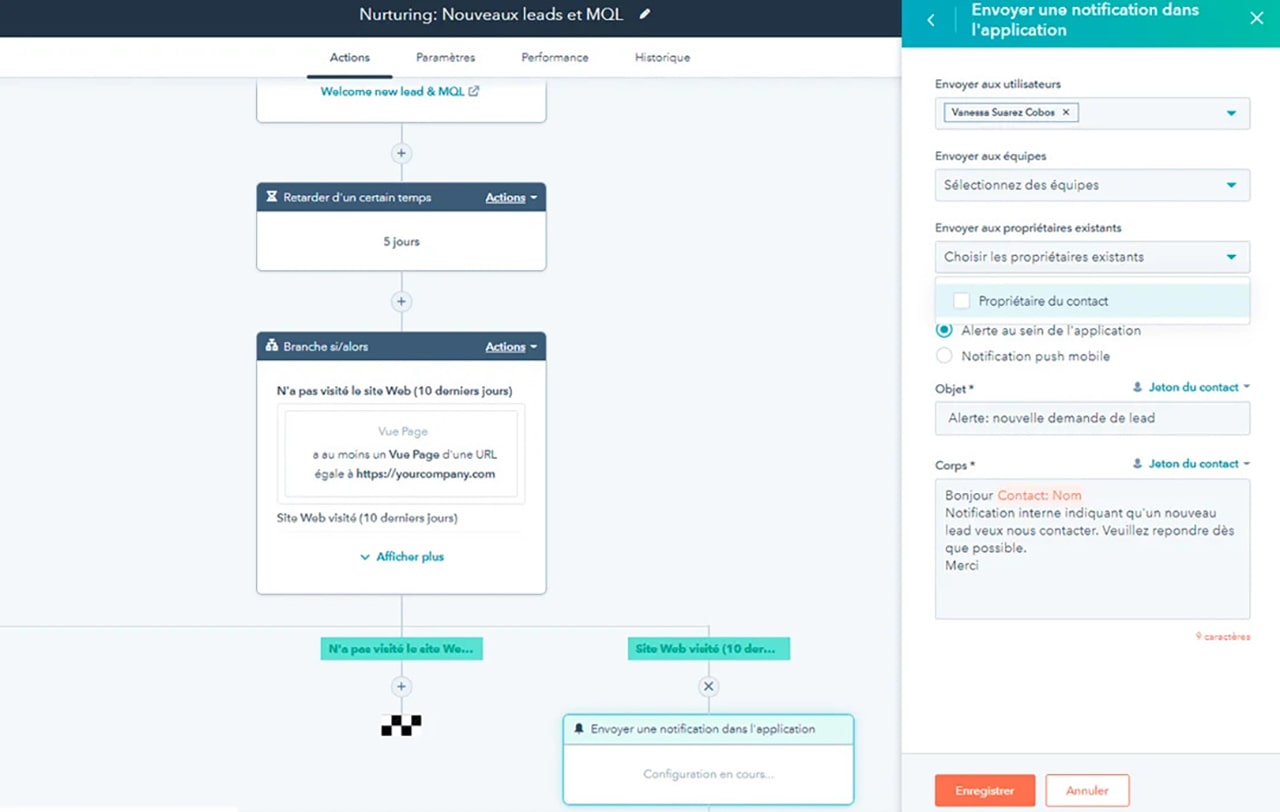Viewport: 1280px width, 812px height.
Task: Select Notification push mobile radio
Action: pos(944,356)
